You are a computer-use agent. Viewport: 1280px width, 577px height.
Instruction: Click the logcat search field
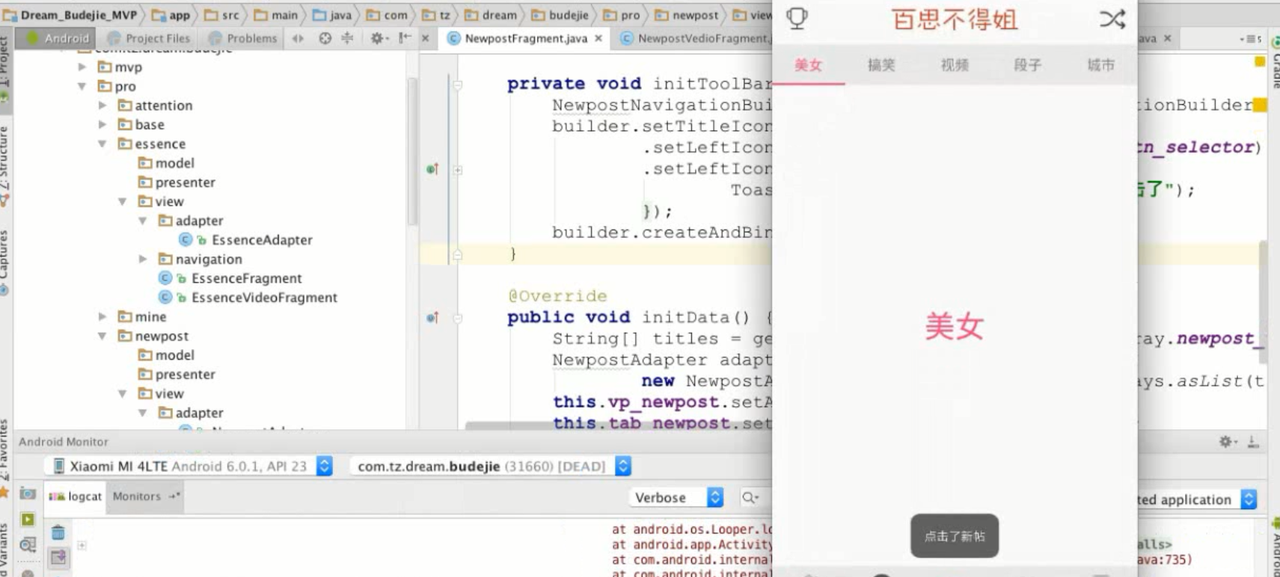[754, 497]
